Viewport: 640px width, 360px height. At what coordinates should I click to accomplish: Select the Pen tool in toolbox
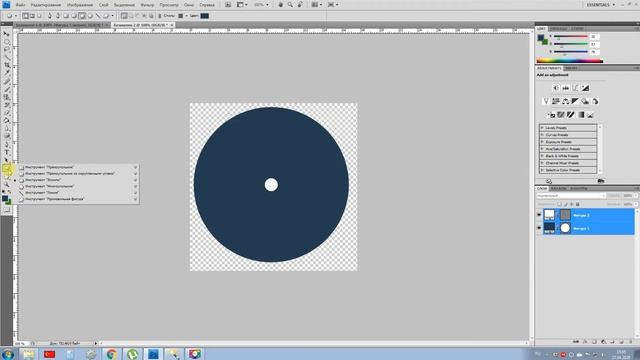click(x=7, y=144)
